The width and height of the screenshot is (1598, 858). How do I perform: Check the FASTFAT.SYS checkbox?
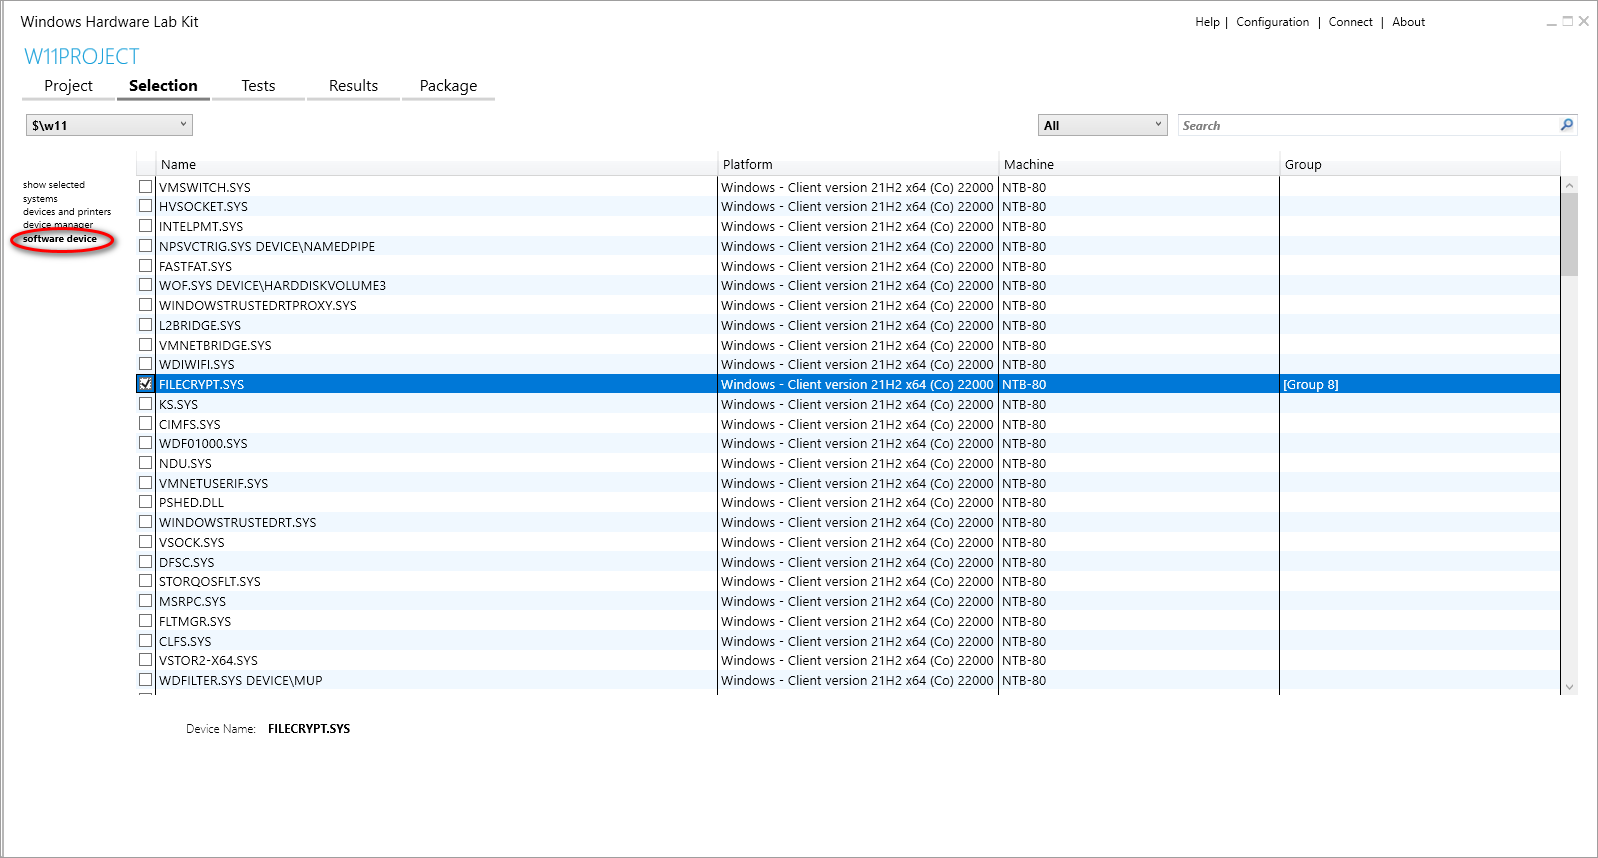tap(146, 266)
